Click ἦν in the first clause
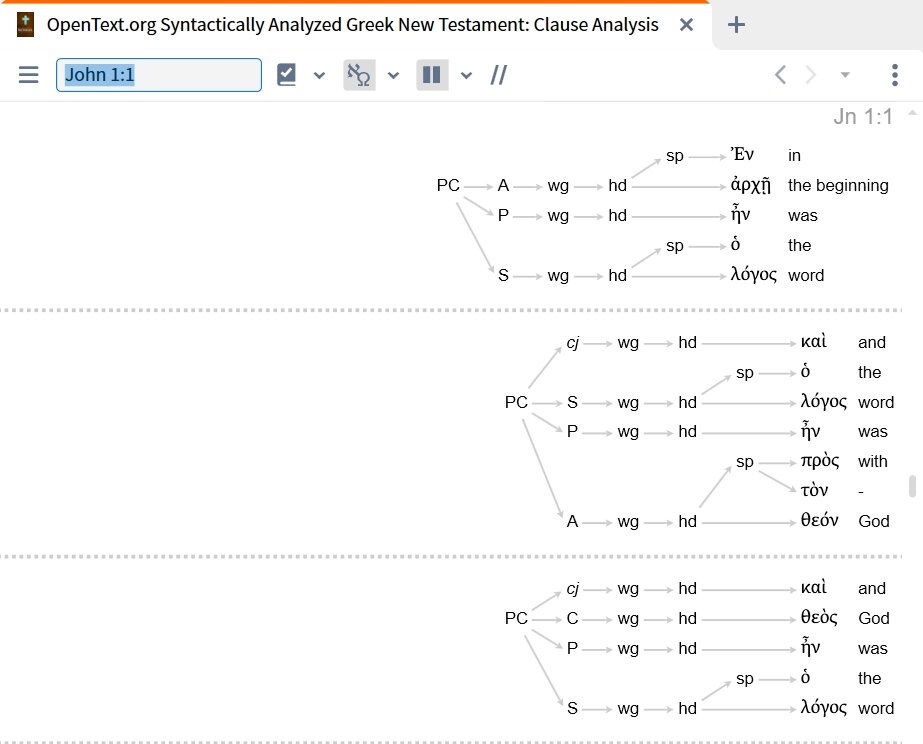 (741, 214)
